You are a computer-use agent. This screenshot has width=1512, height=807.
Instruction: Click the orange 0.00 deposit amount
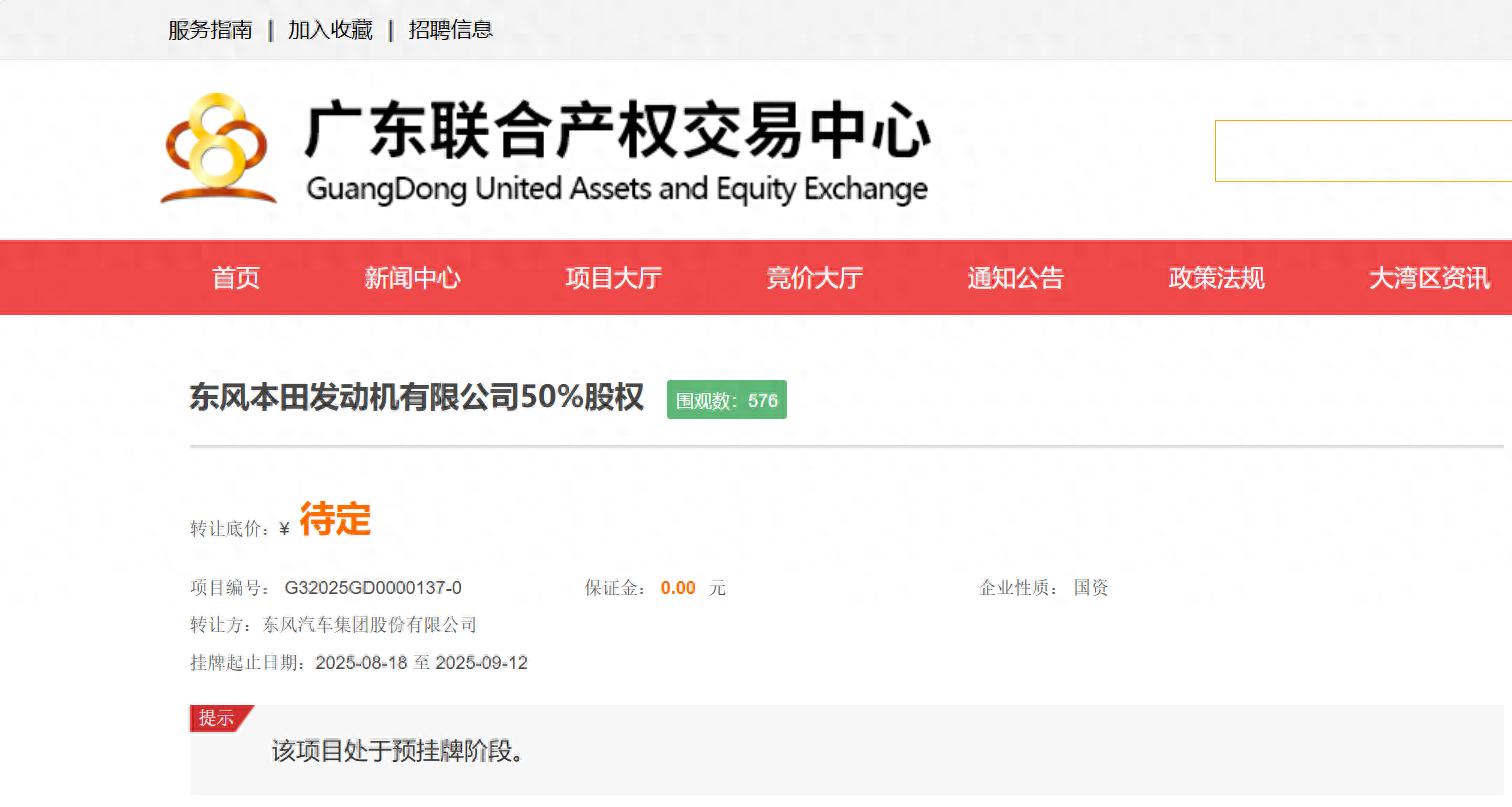point(678,588)
